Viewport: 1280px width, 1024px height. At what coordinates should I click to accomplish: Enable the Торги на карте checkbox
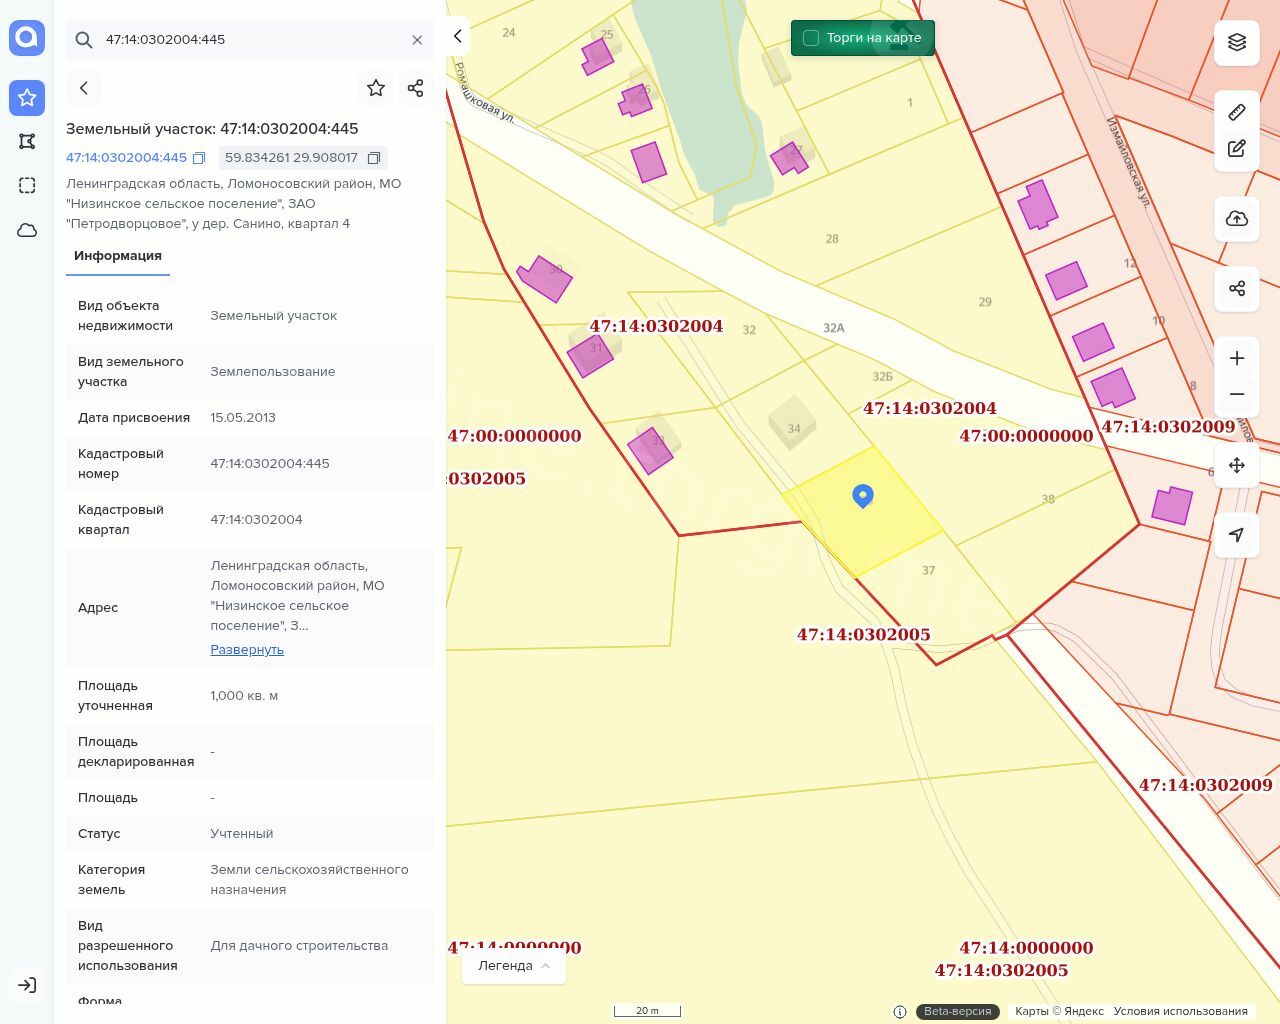[x=811, y=38]
